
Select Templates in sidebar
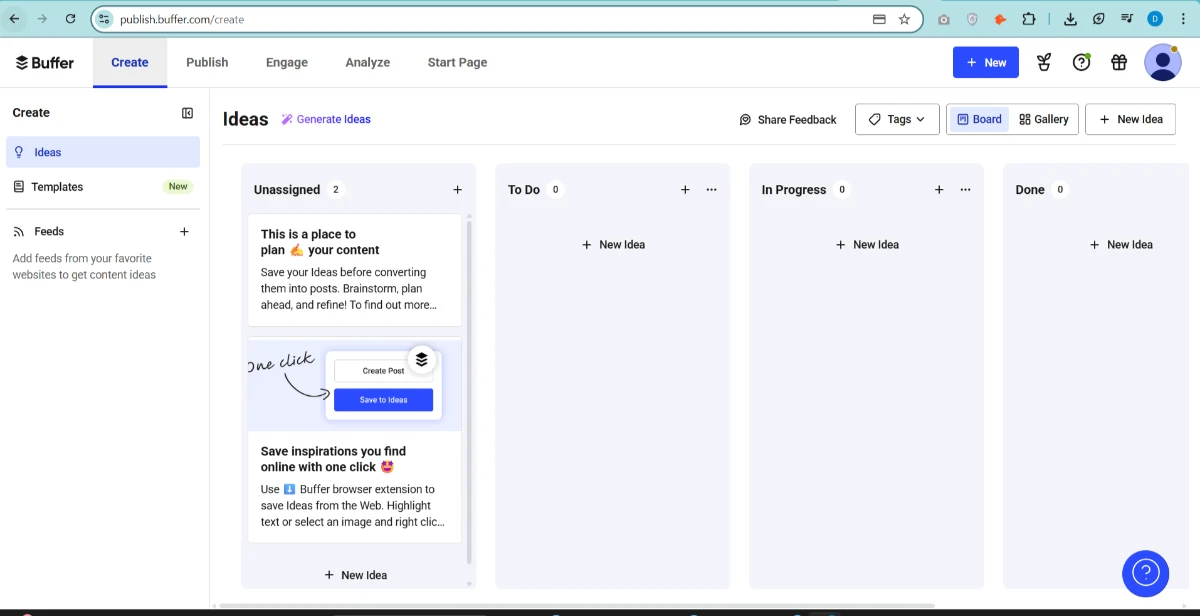pyautogui.click(x=103, y=187)
